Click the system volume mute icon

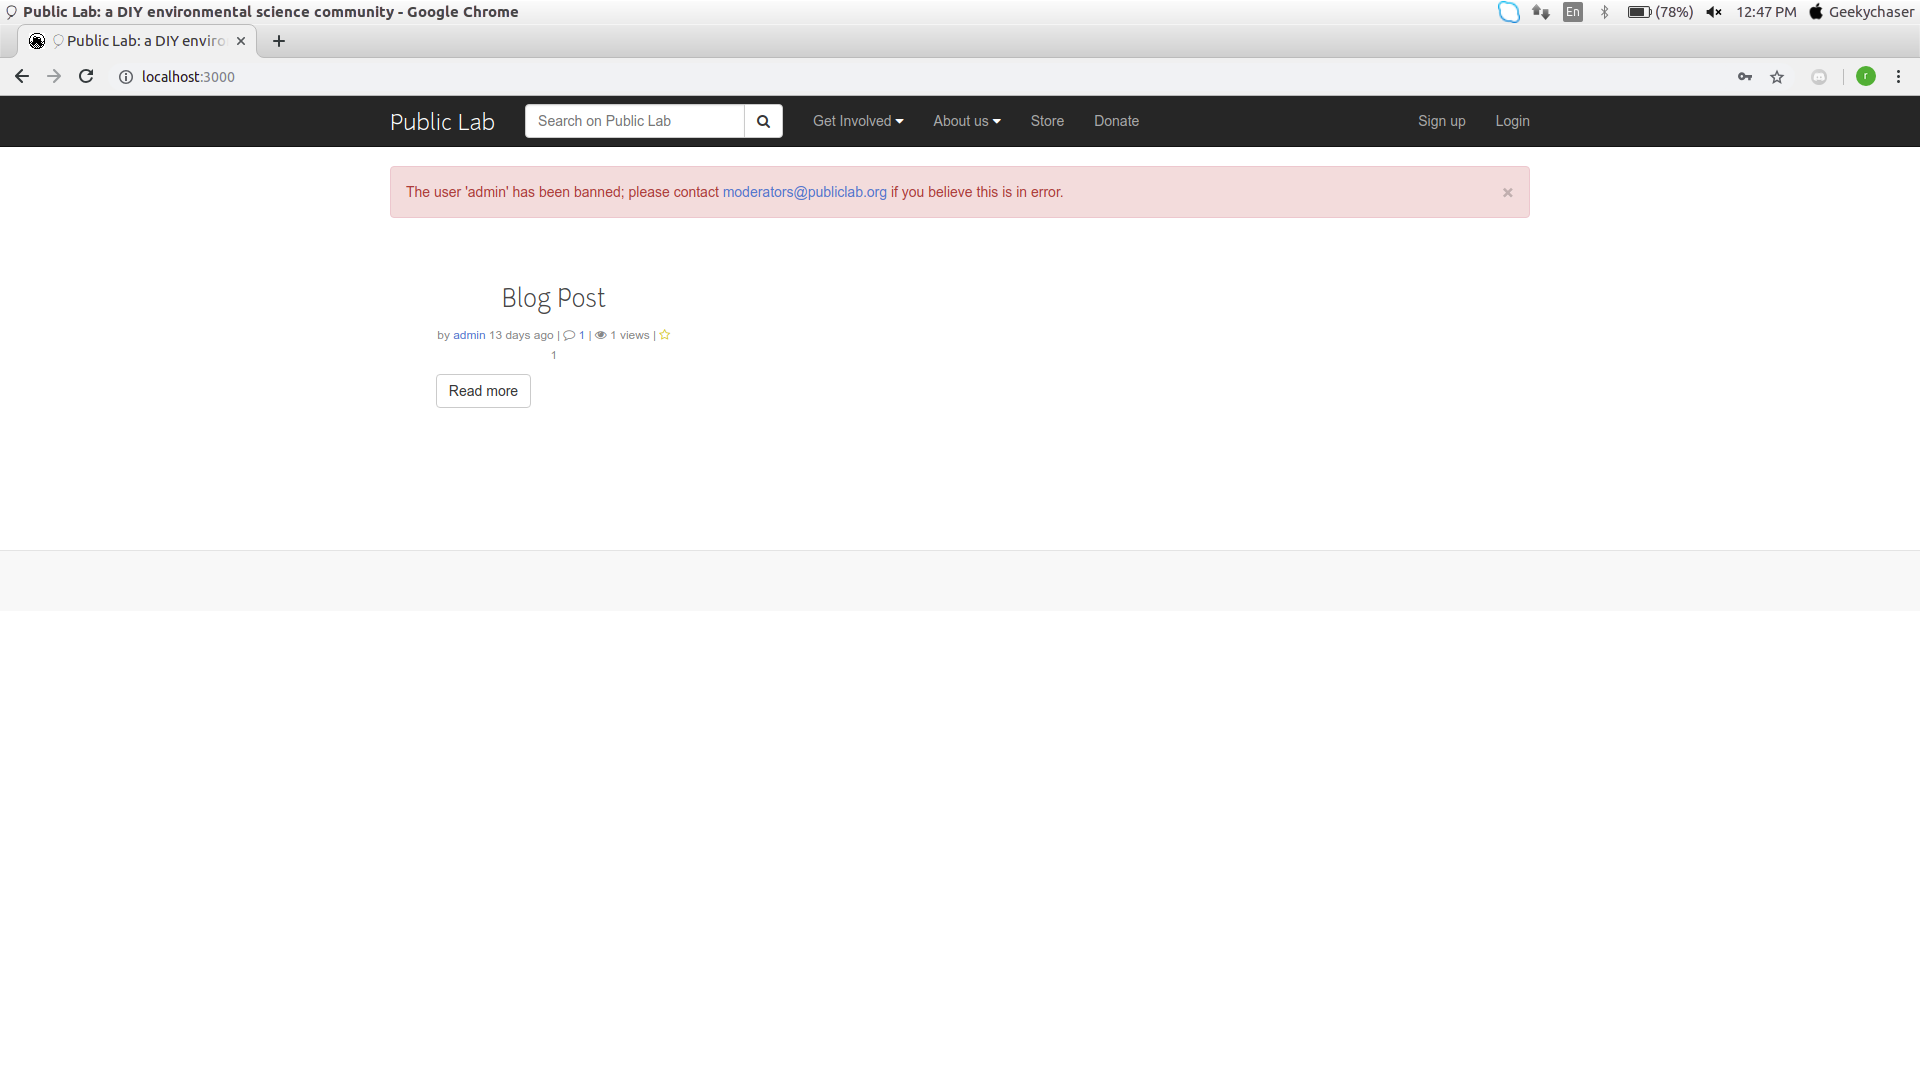coord(1714,12)
